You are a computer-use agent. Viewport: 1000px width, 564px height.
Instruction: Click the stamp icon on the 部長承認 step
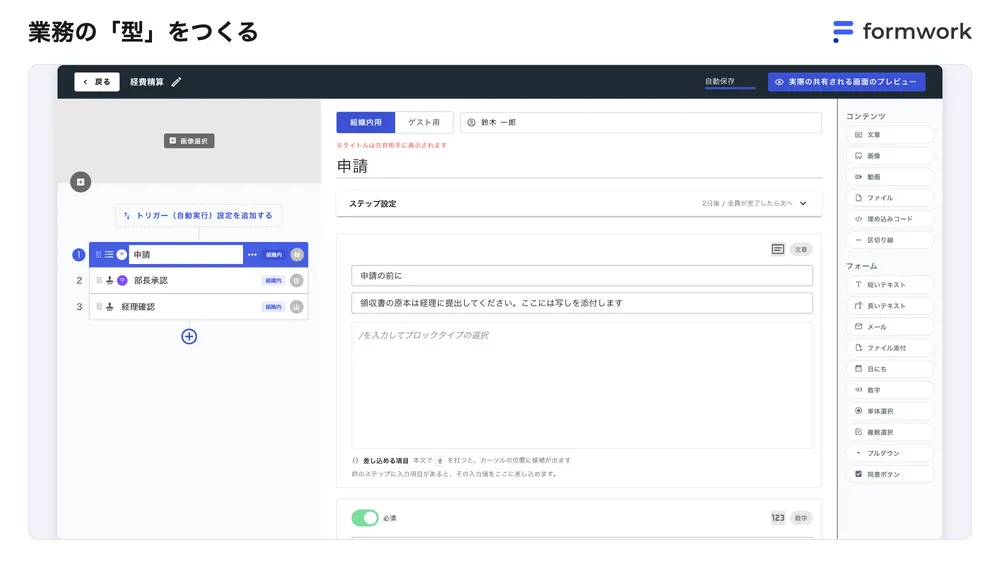110,280
